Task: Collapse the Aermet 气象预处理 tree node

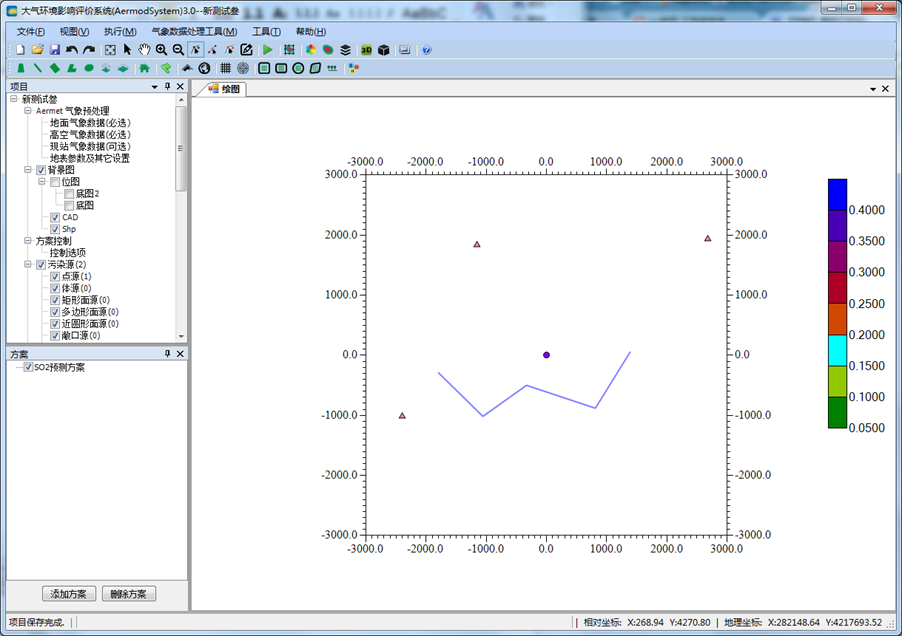Action: point(28,111)
